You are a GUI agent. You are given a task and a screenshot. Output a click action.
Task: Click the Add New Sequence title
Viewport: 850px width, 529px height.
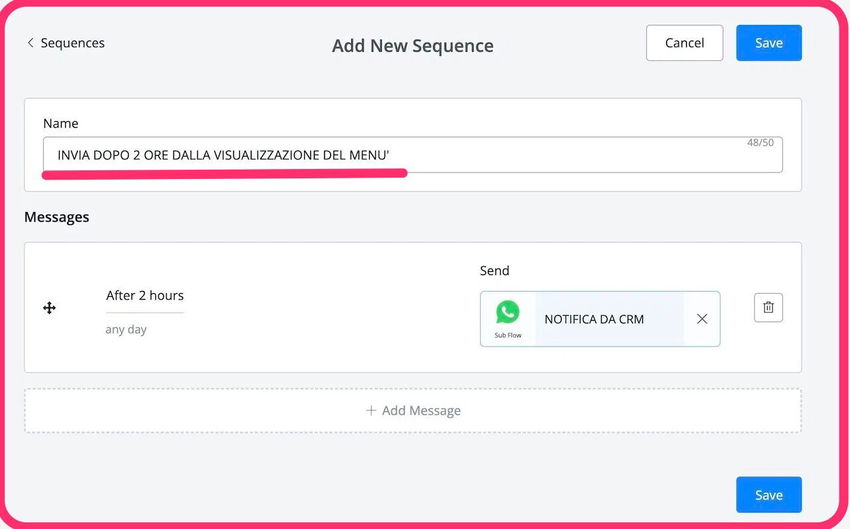[x=412, y=46]
